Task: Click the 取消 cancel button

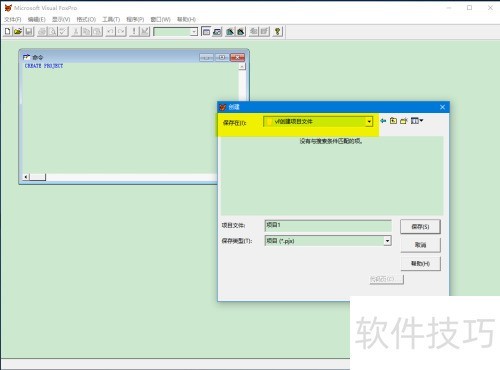Action: 420,245
